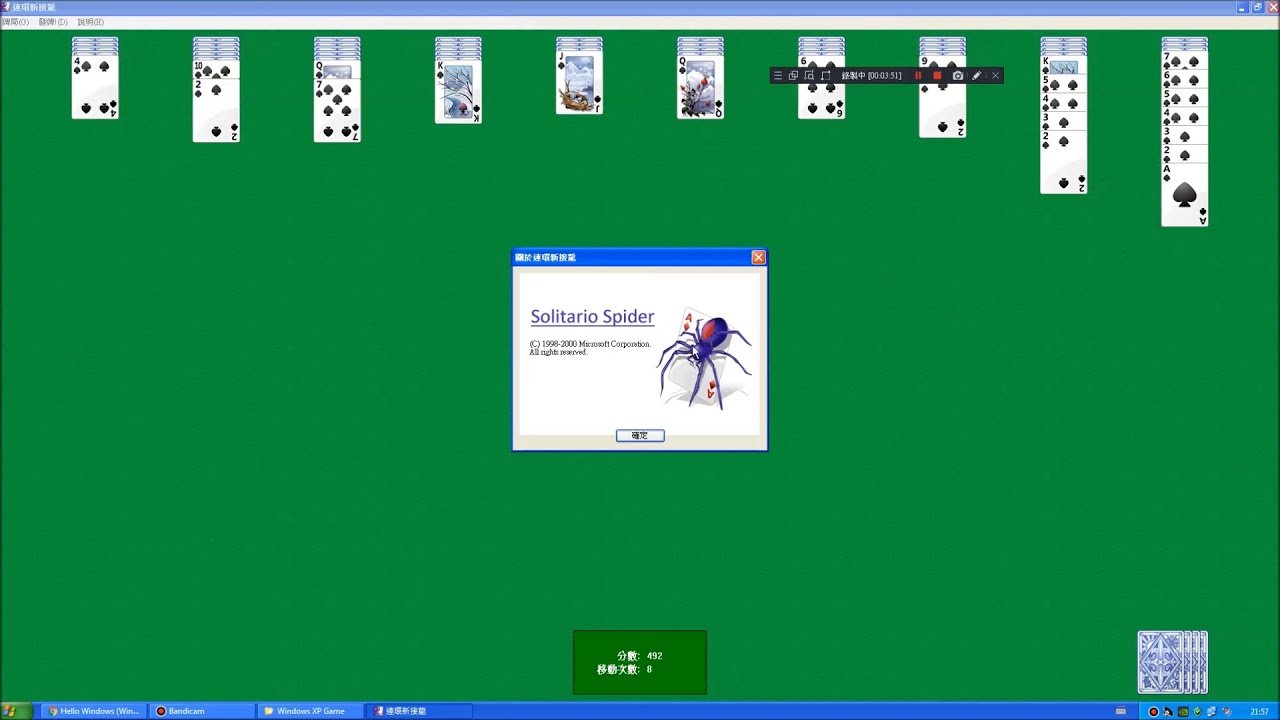Click the system tray clock showing 21:57
The image size is (1280, 720).
tap(1259, 712)
